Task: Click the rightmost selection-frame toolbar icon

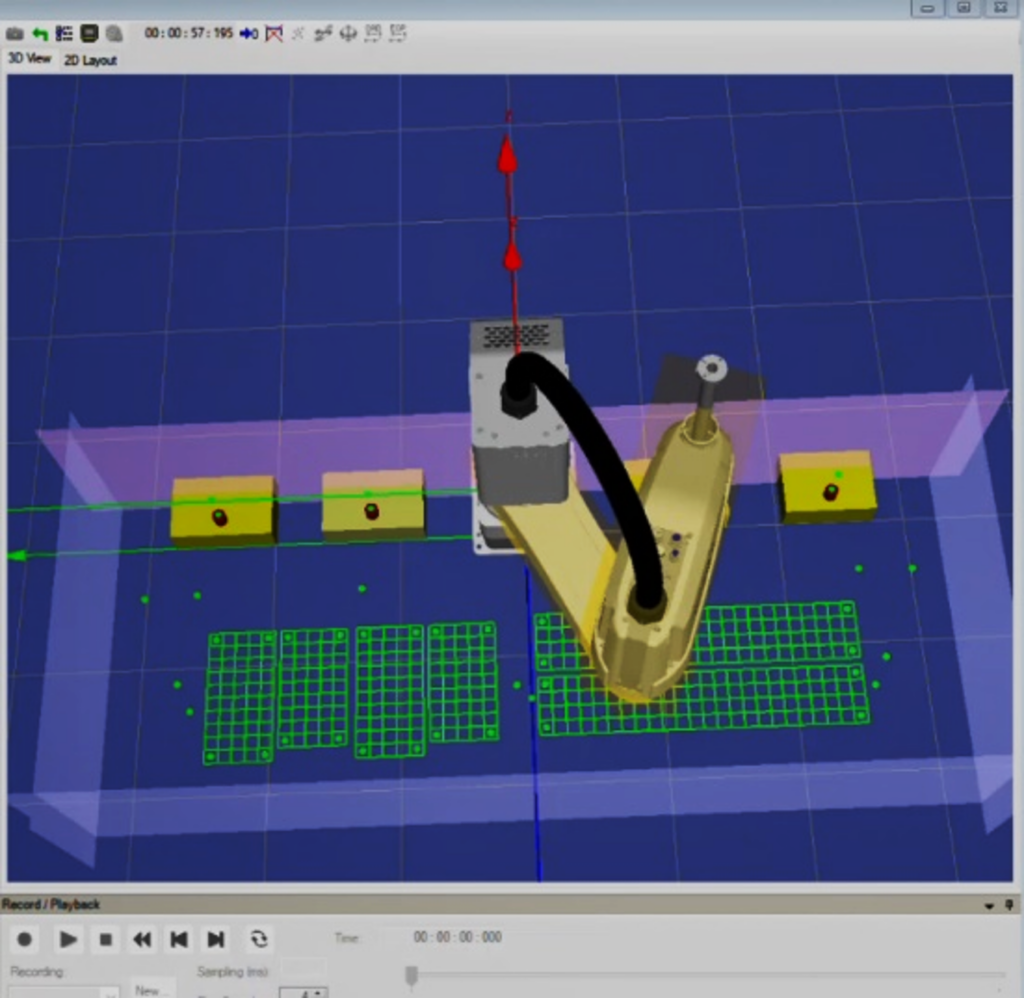Action: coord(396,33)
